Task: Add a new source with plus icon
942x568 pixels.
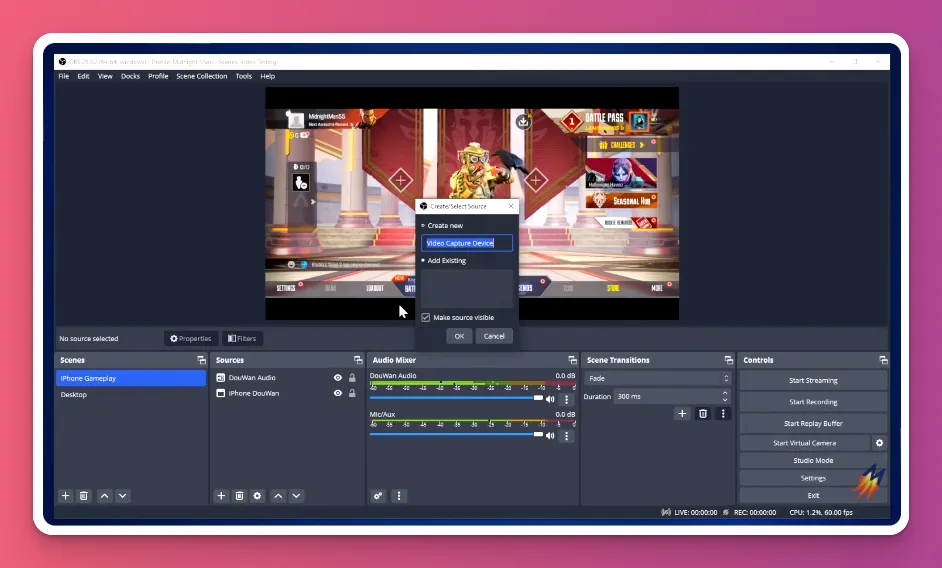Action: [221, 496]
